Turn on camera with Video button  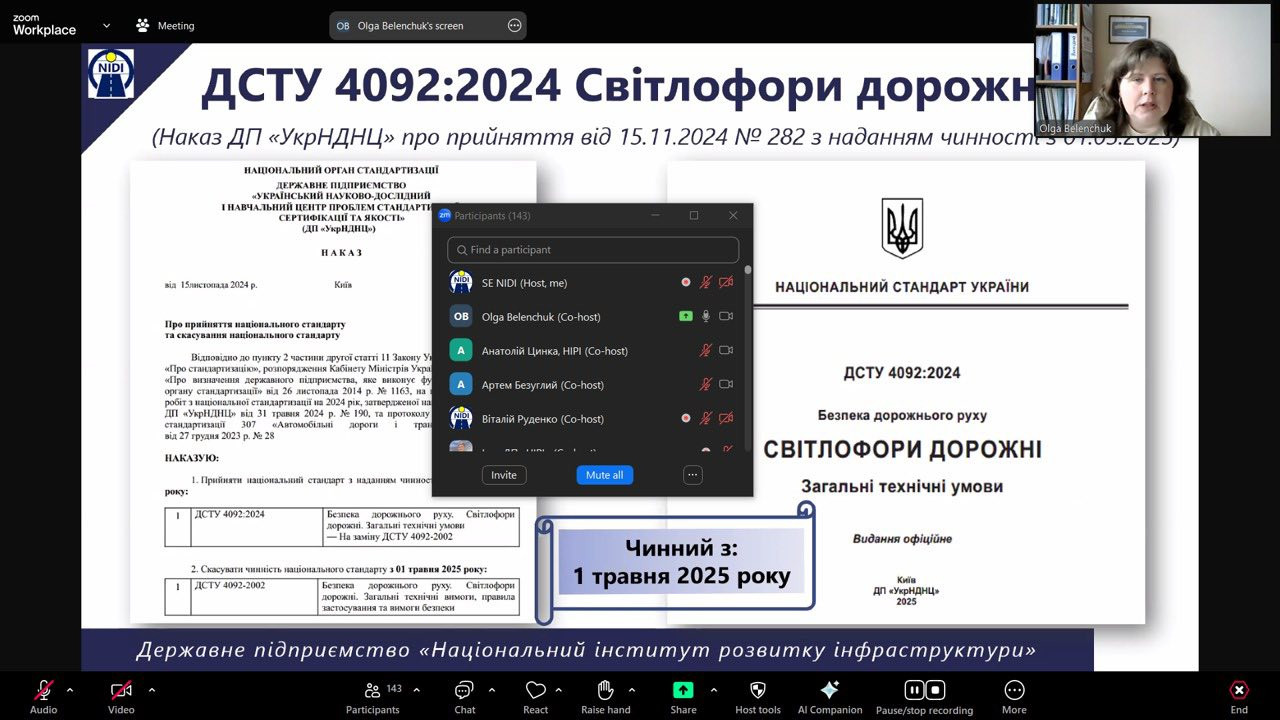121,690
